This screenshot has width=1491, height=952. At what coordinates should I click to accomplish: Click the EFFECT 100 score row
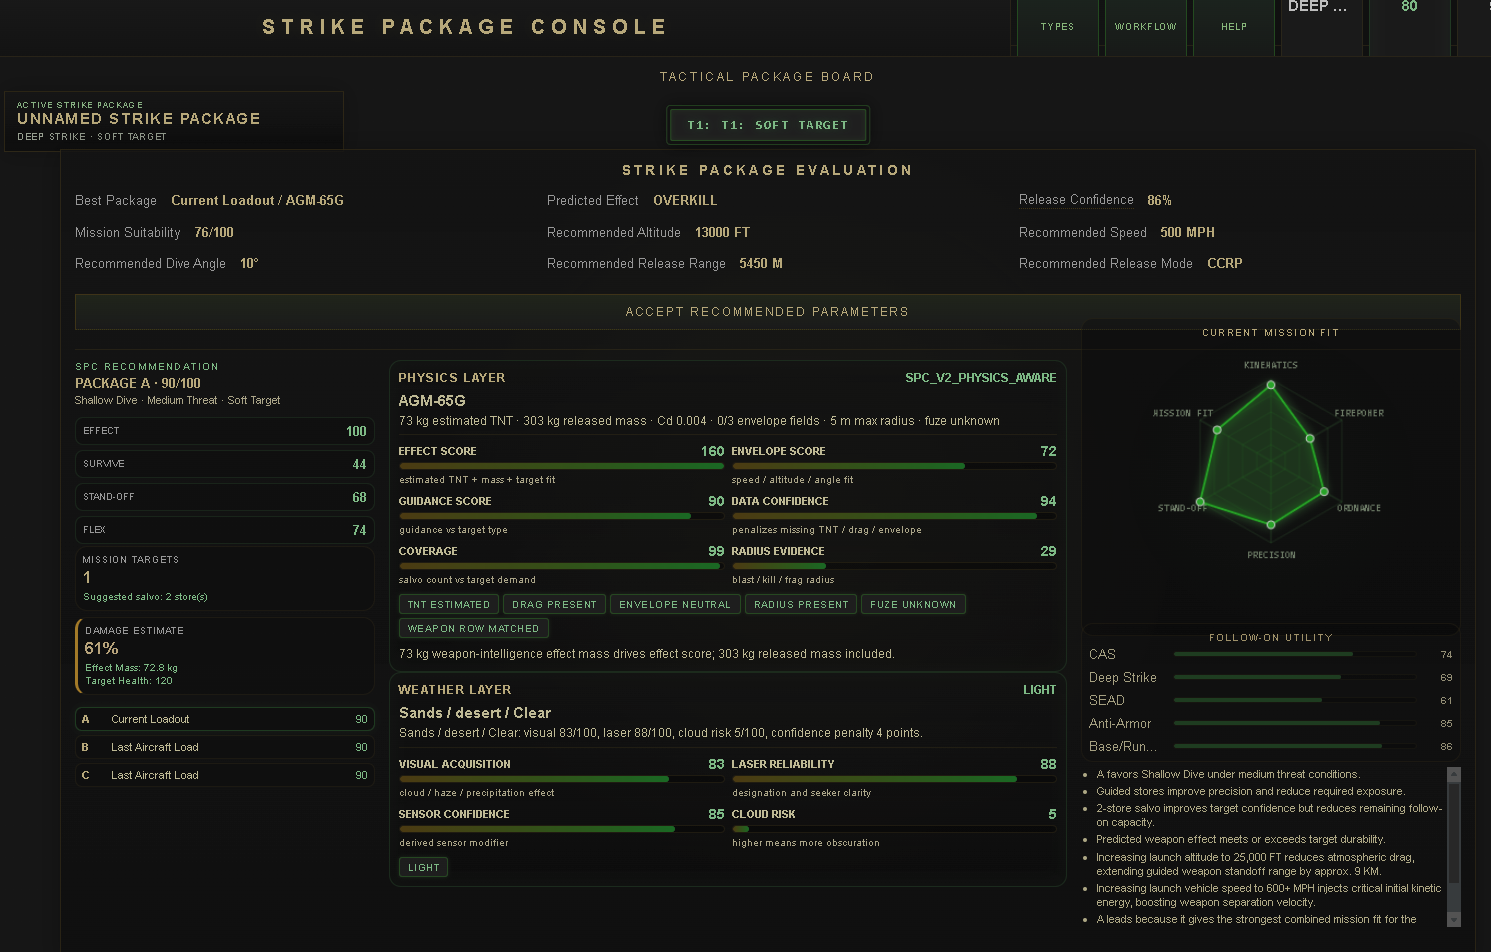point(225,431)
